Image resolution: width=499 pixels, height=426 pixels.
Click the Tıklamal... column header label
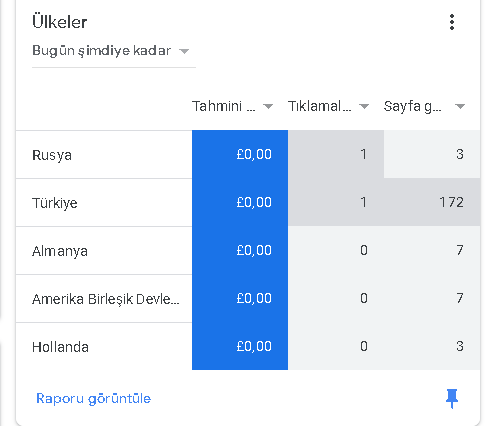coord(320,106)
